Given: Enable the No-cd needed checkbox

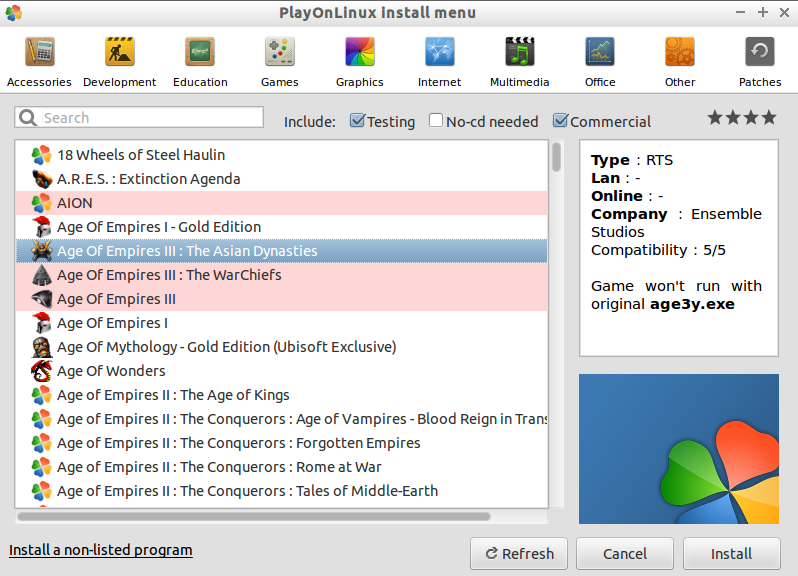Looking at the screenshot, I should click(x=436, y=121).
